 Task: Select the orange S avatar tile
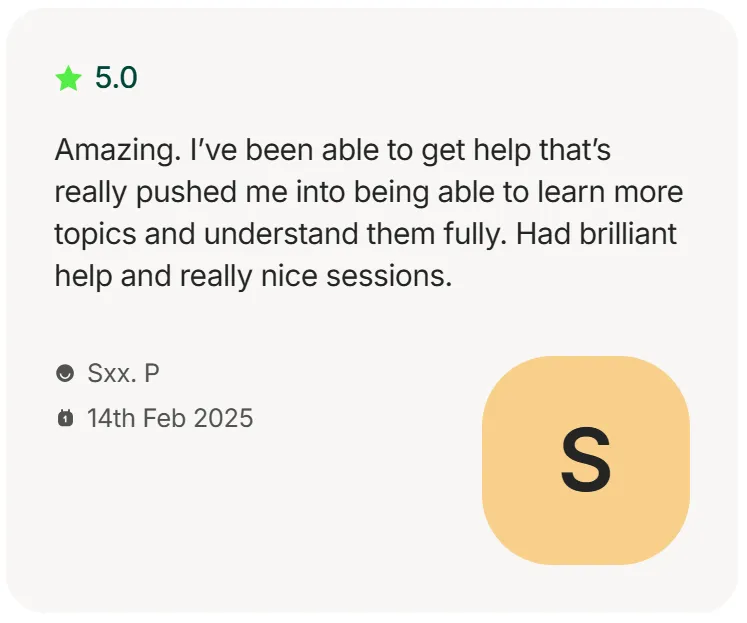[585, 460]
